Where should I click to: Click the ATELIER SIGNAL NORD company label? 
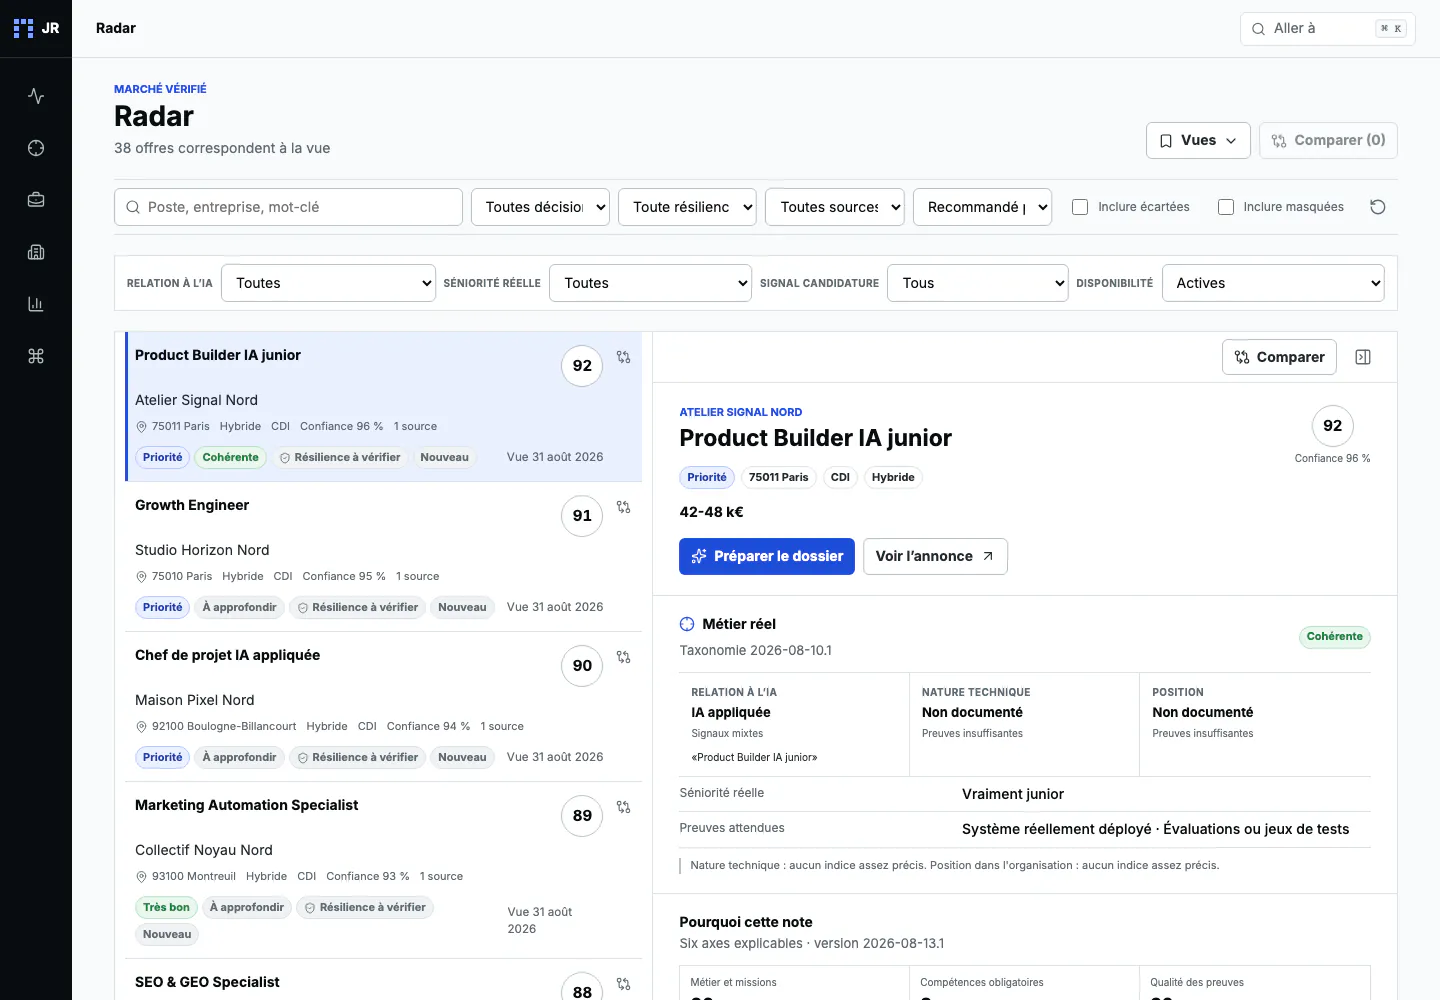[740, 412]
